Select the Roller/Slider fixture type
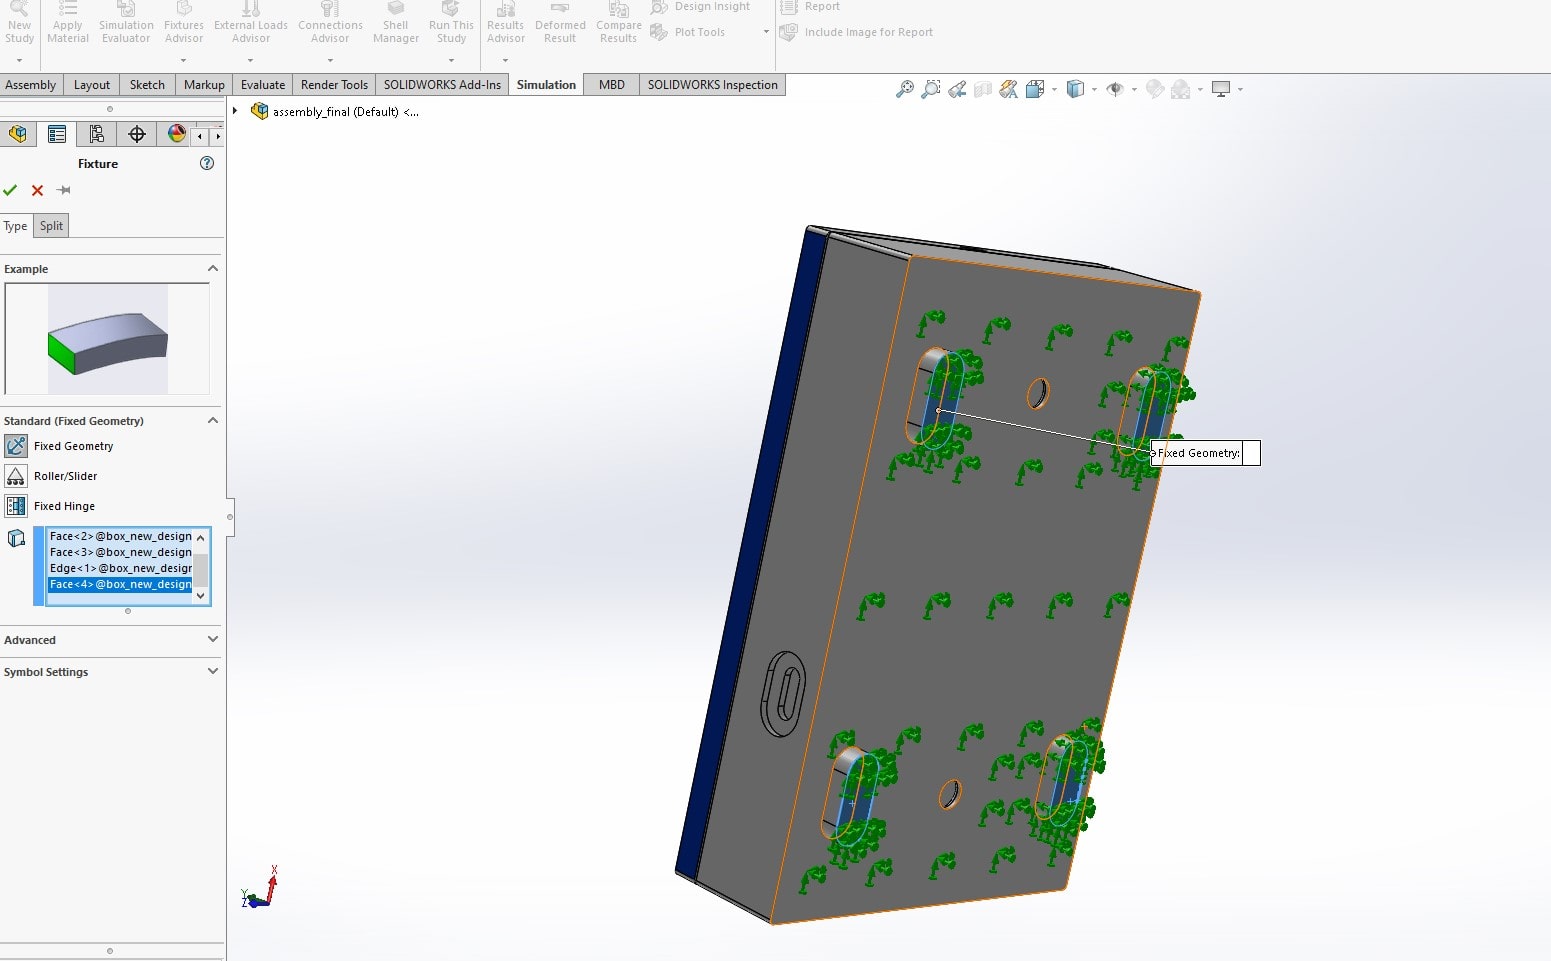Screen dimensions: 1551x961 click(x=16, y=476)
